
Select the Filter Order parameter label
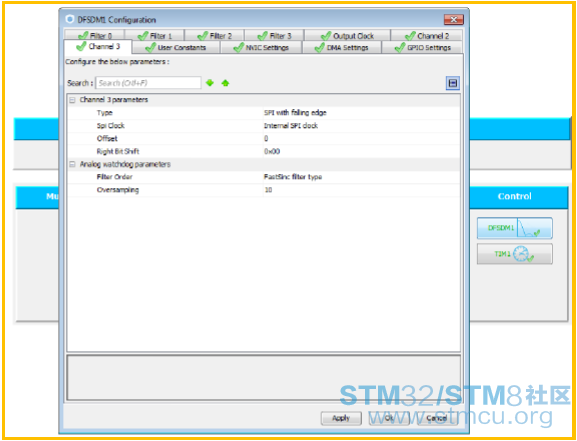(114, 177)
